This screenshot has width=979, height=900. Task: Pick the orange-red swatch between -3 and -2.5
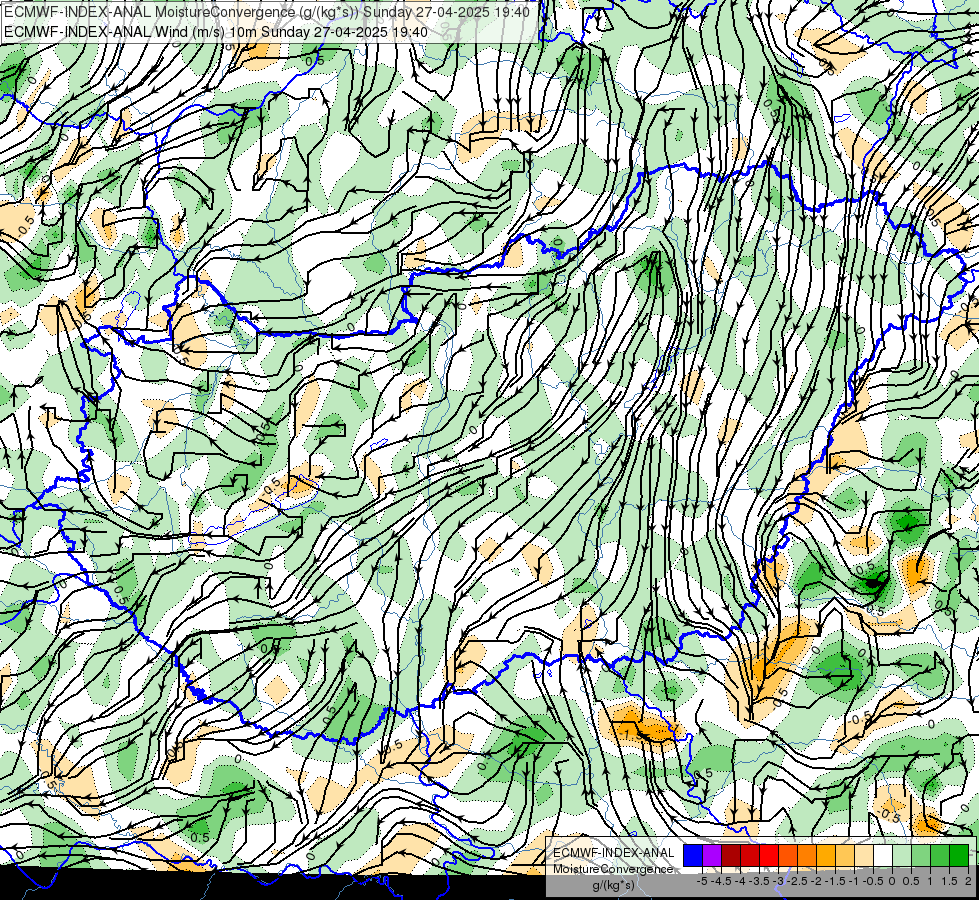[788, 856]
